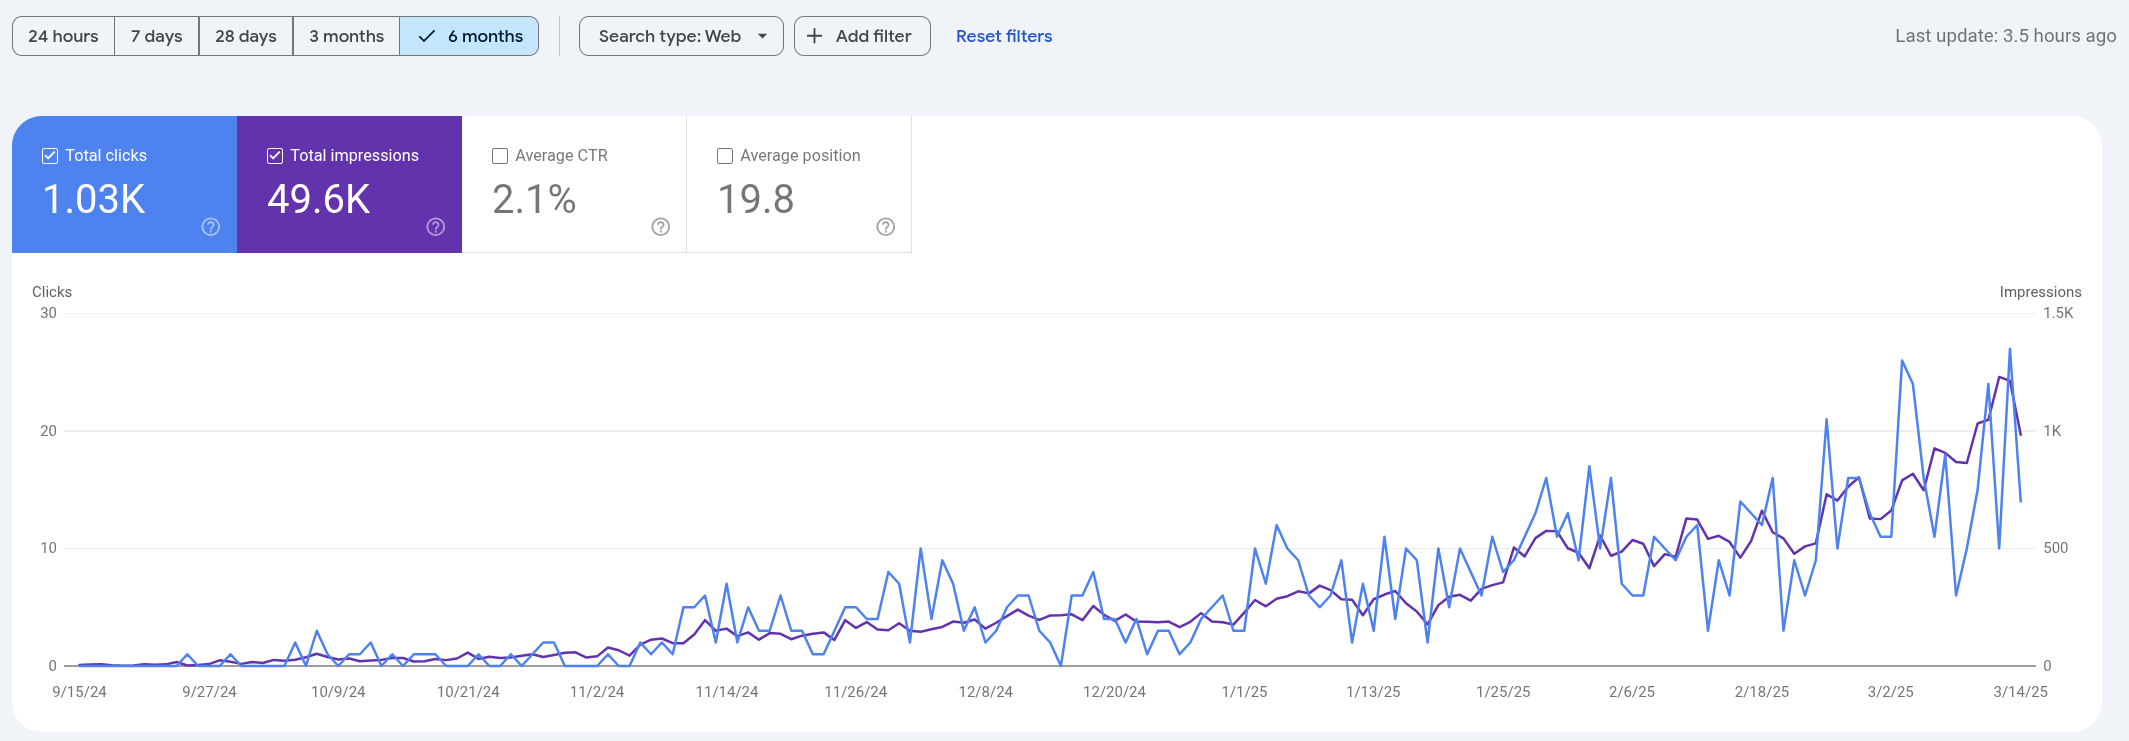
Task: Click the 3/14/25 date axis label
Action: [x=2021, y=692]
